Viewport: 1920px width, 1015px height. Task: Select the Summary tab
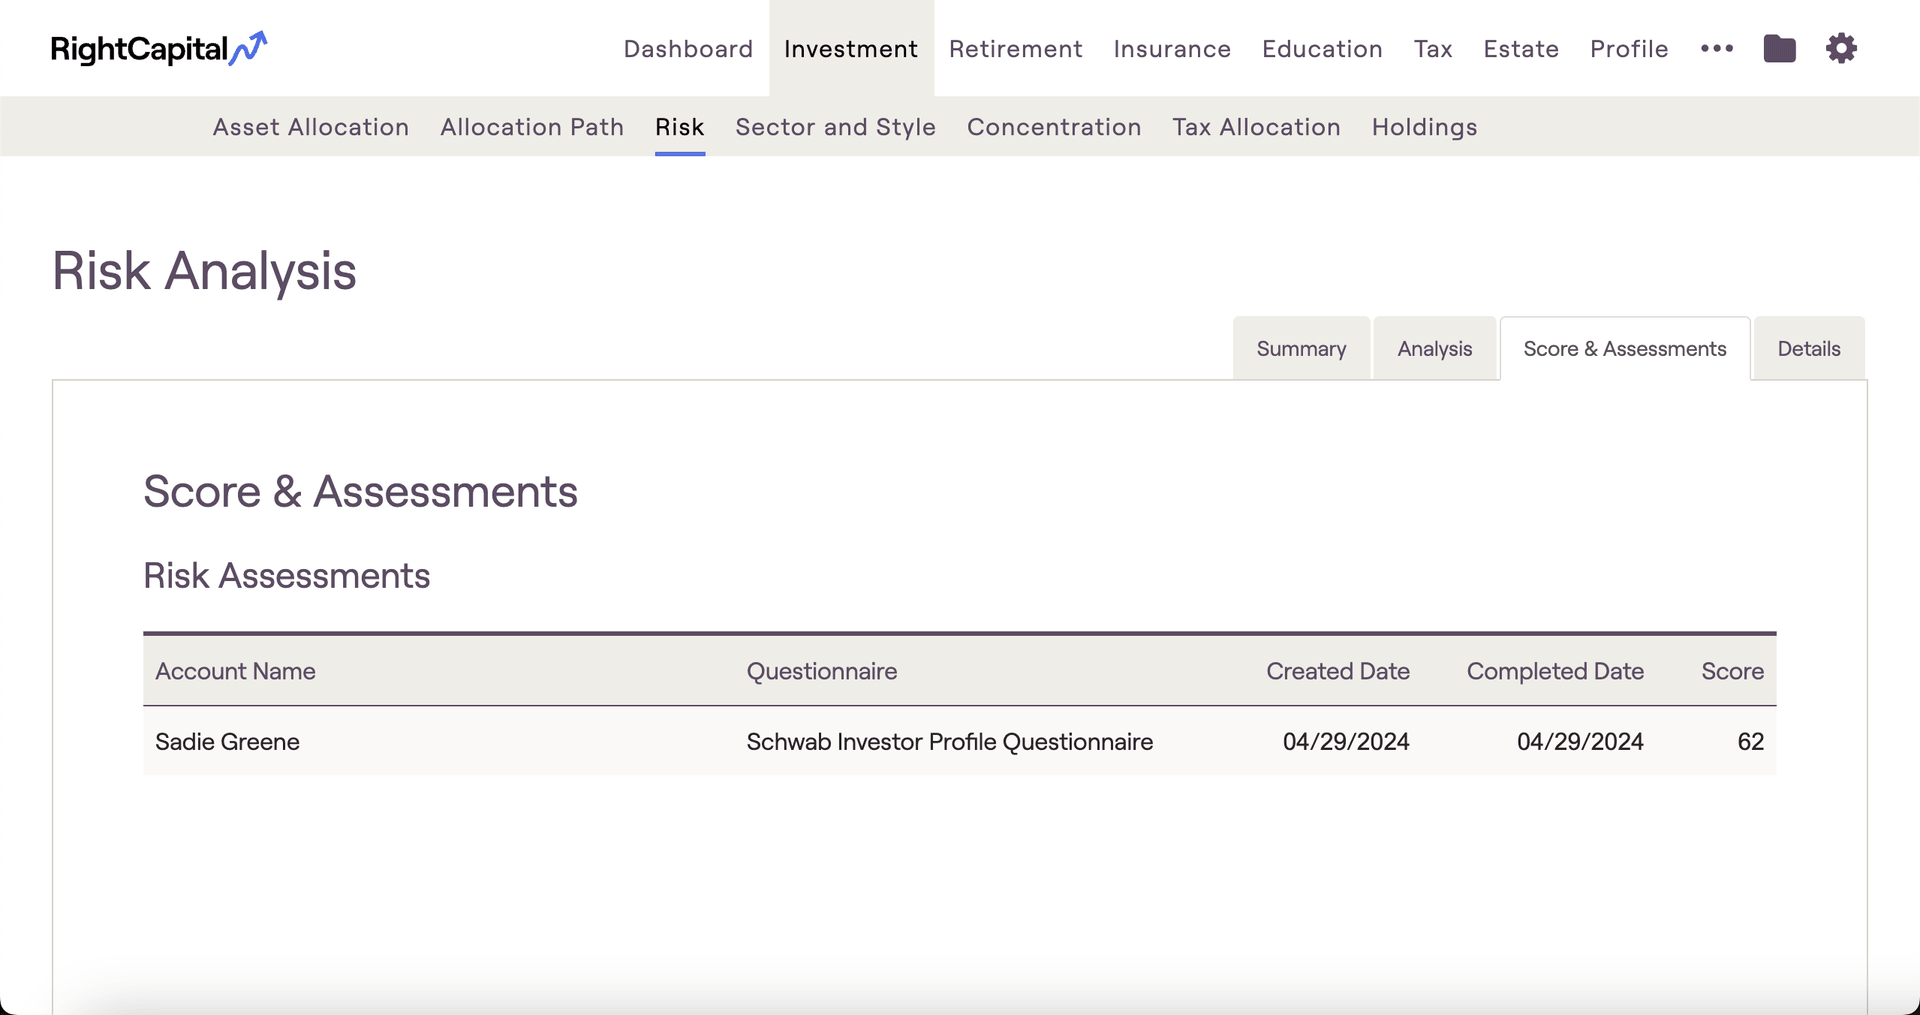[x=1301, y=349]
